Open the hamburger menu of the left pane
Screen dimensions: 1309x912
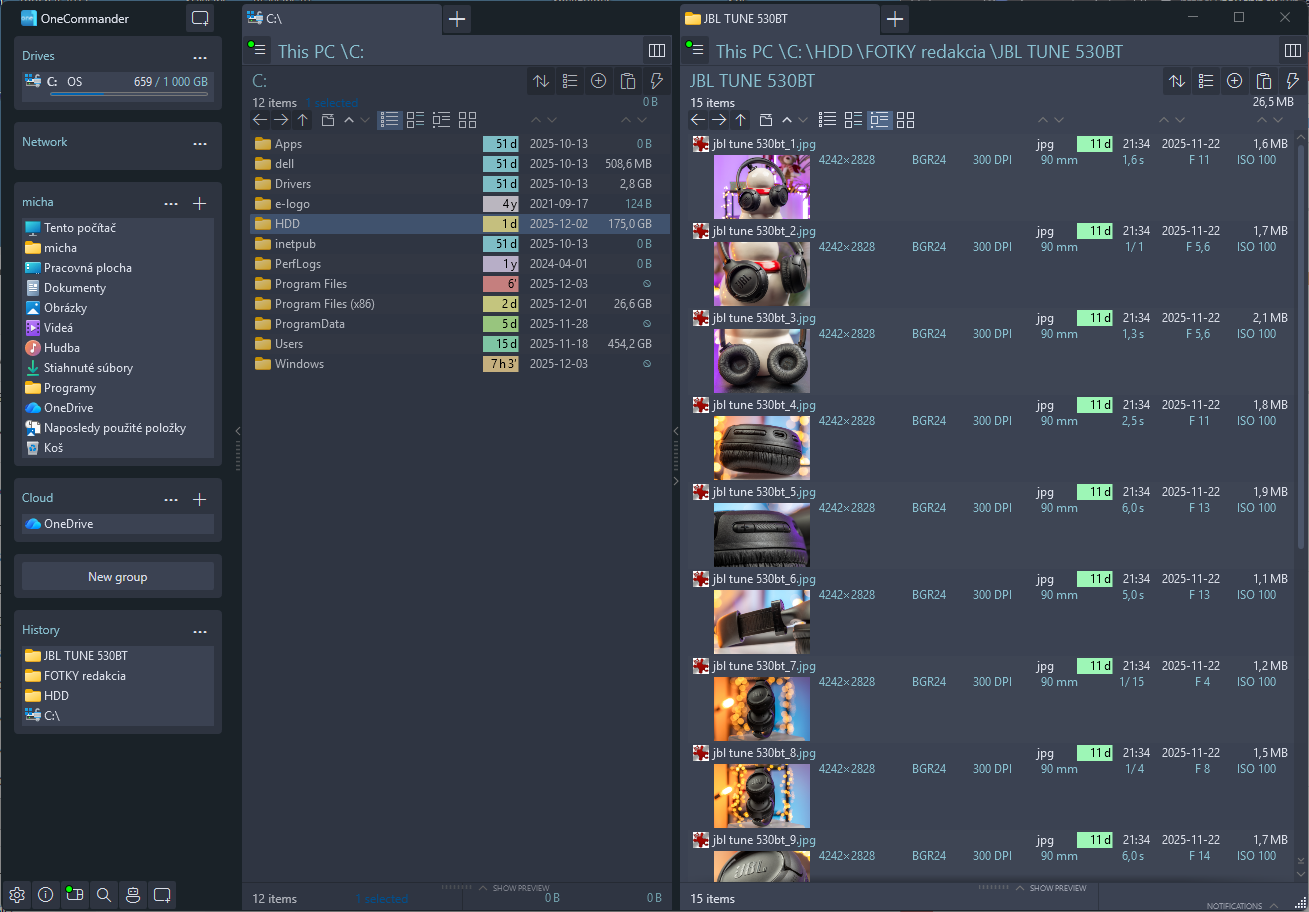tap(258, 50)
